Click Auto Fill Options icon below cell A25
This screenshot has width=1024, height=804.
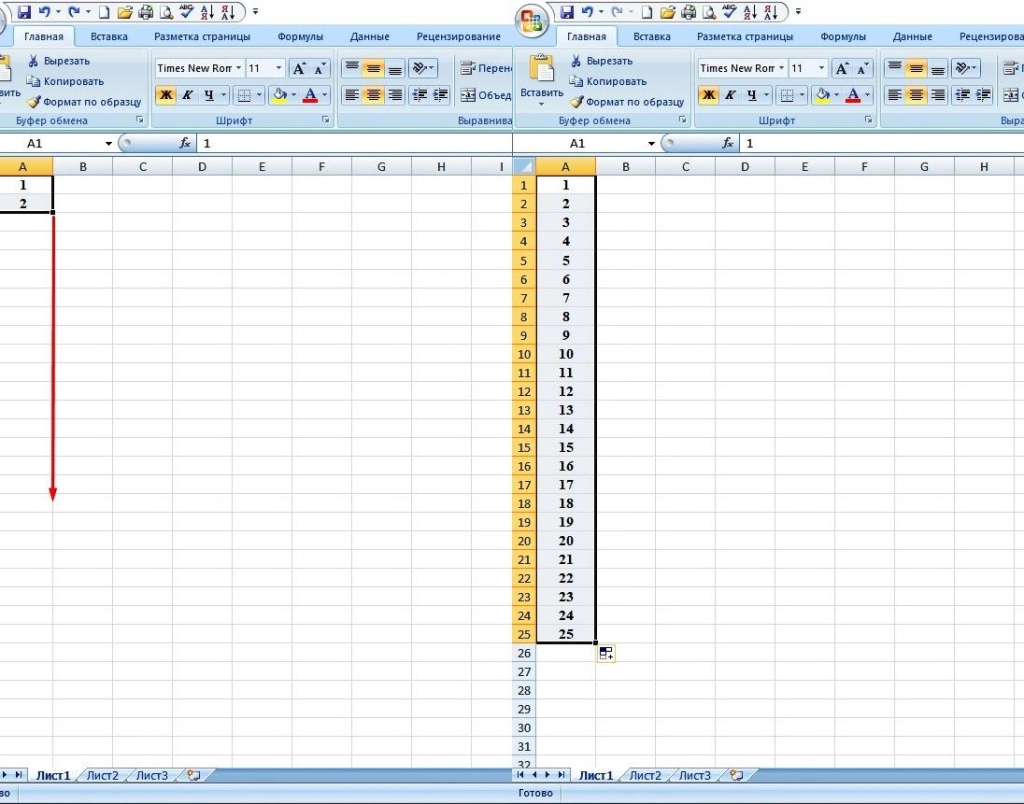coord(606,653)
